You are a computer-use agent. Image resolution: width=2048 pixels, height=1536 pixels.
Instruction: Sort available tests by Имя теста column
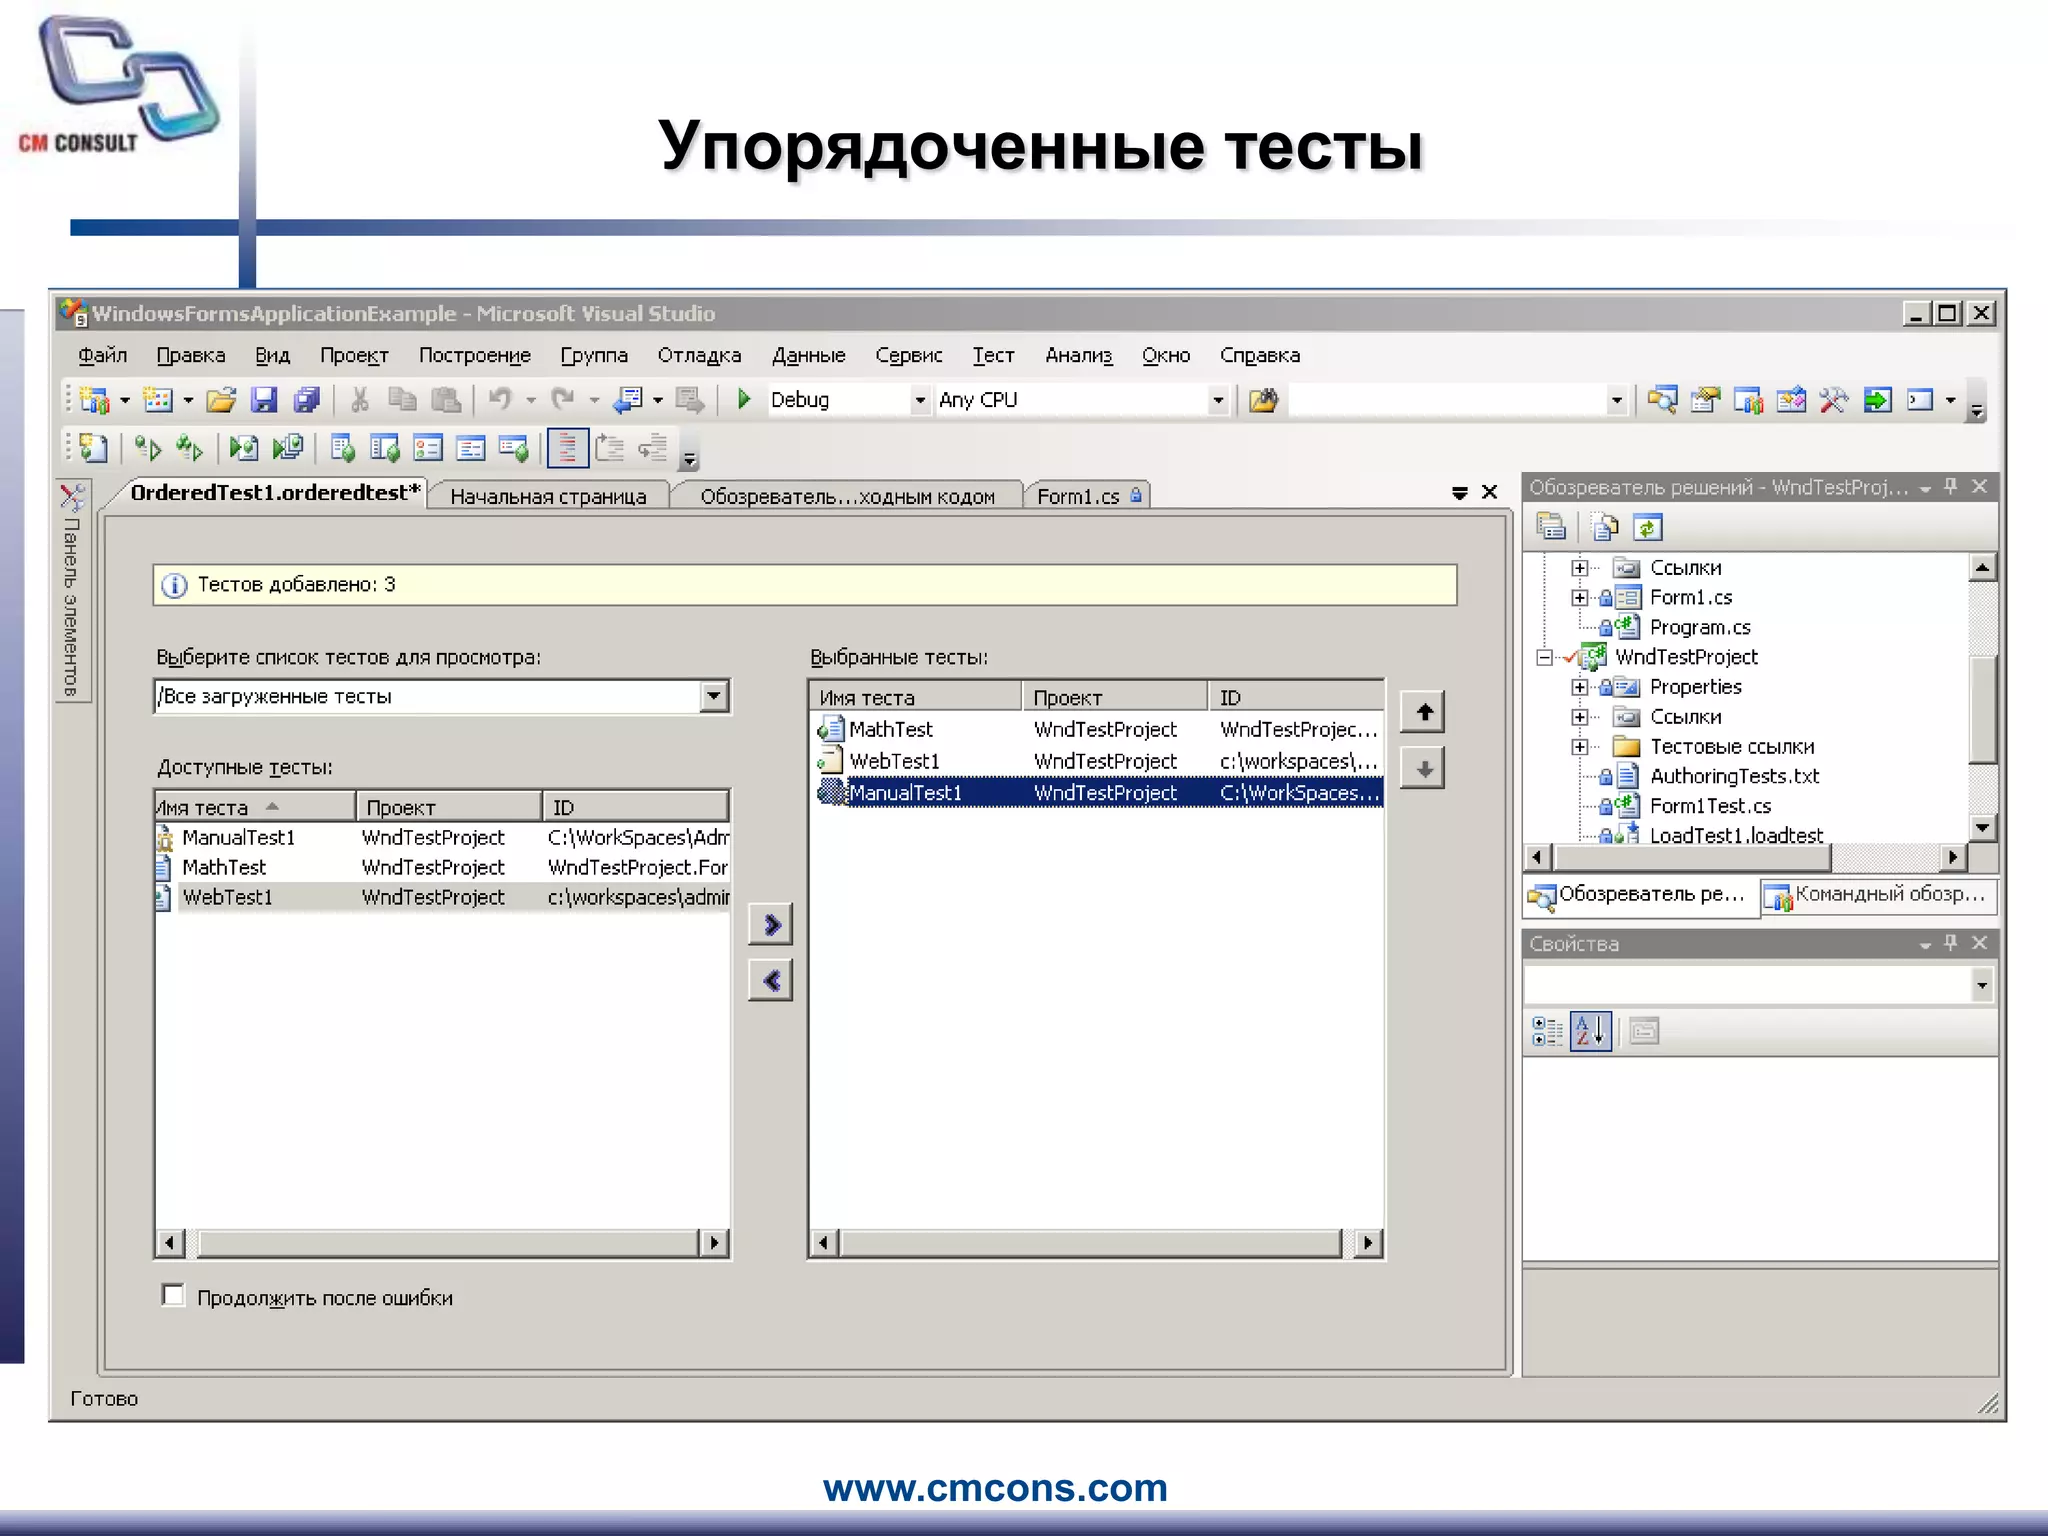point(255,807)
